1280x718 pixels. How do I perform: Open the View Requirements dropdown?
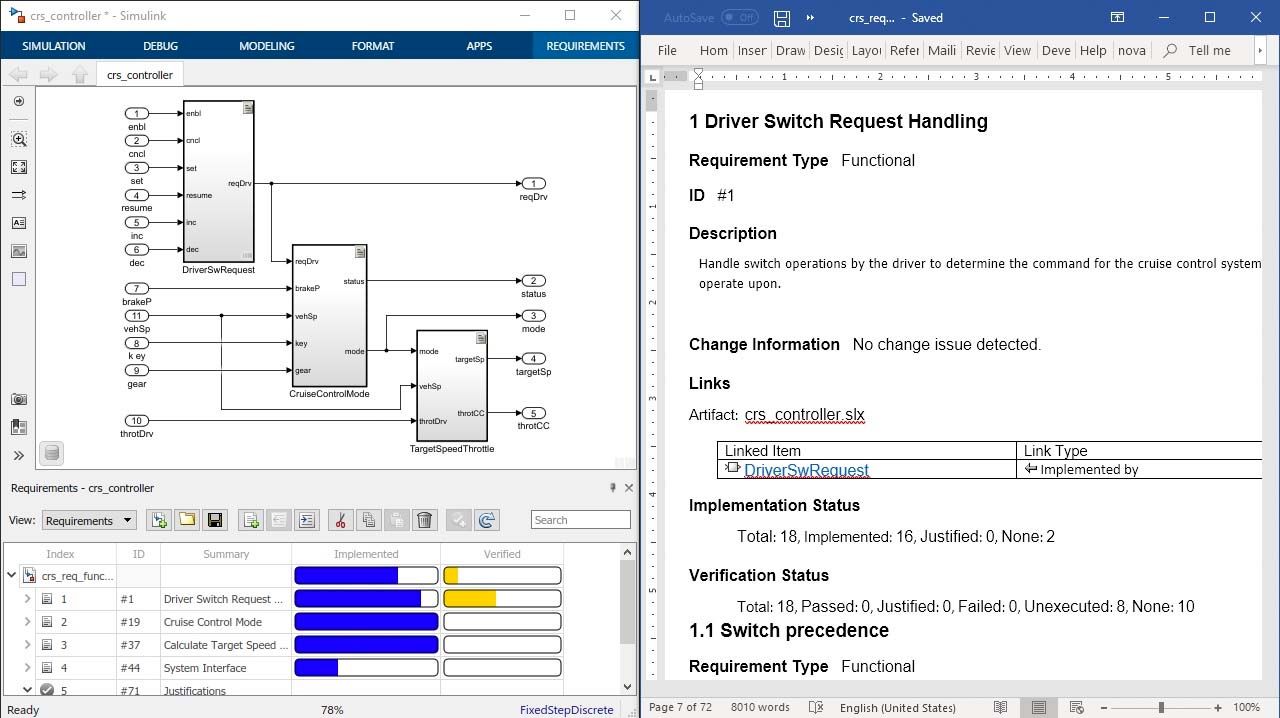(88, 520)
